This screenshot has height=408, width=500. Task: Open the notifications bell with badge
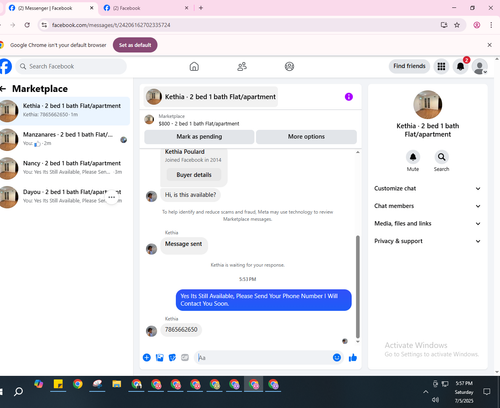pos(460,66)
